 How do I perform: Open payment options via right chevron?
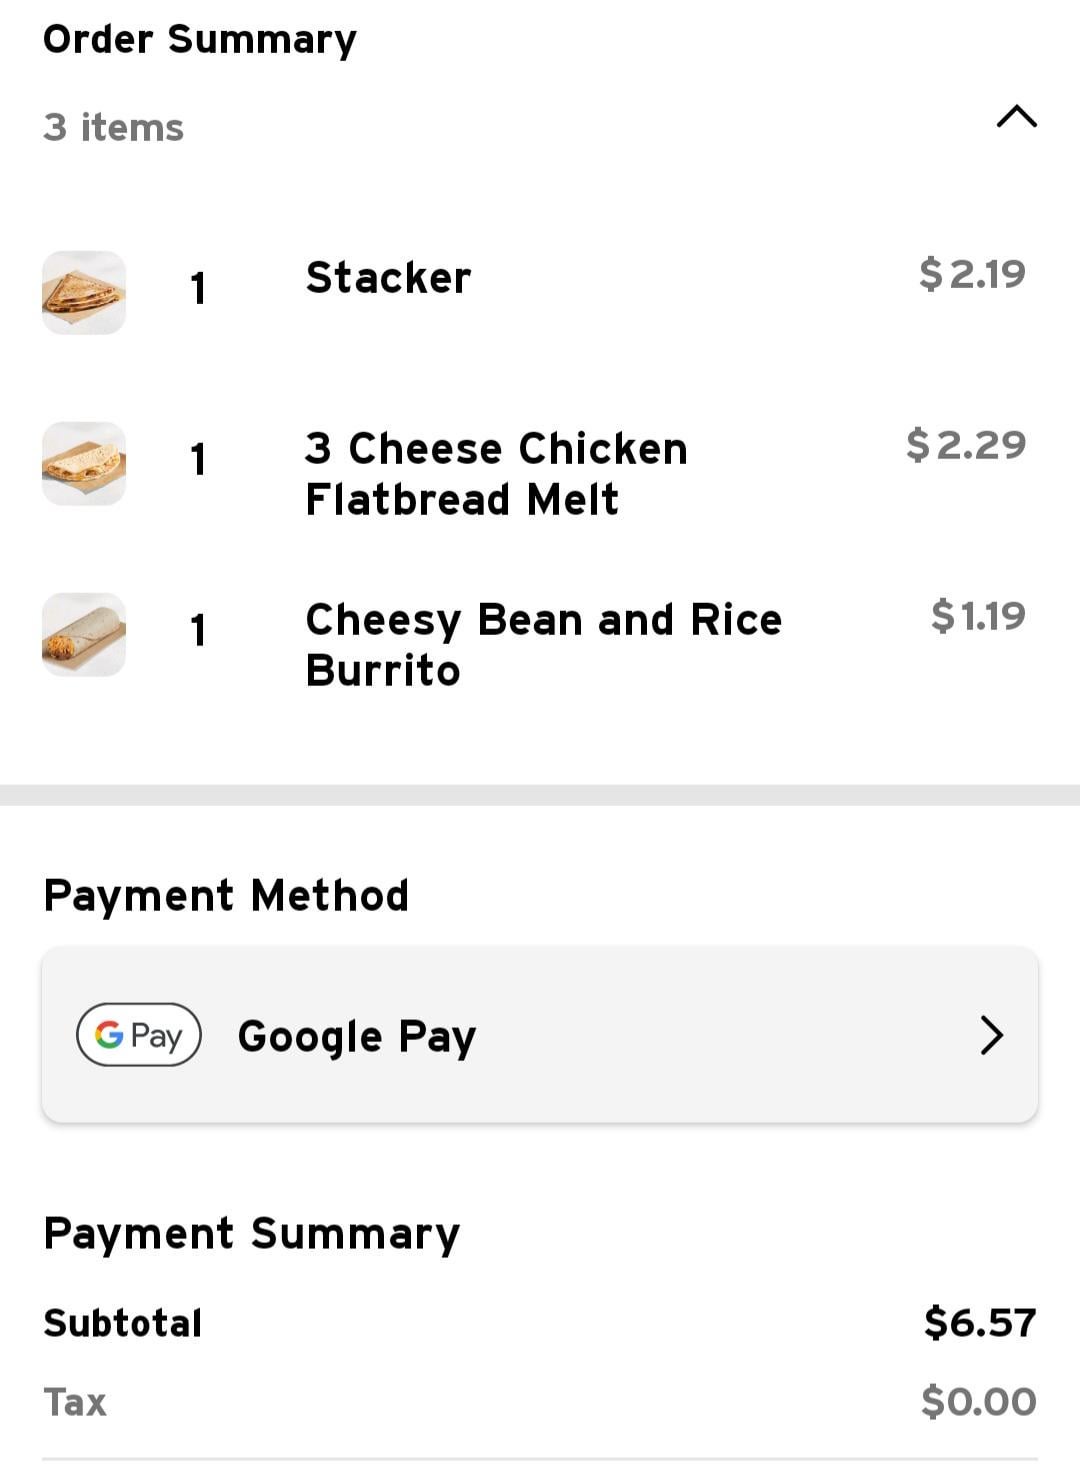click(991, 1035)
